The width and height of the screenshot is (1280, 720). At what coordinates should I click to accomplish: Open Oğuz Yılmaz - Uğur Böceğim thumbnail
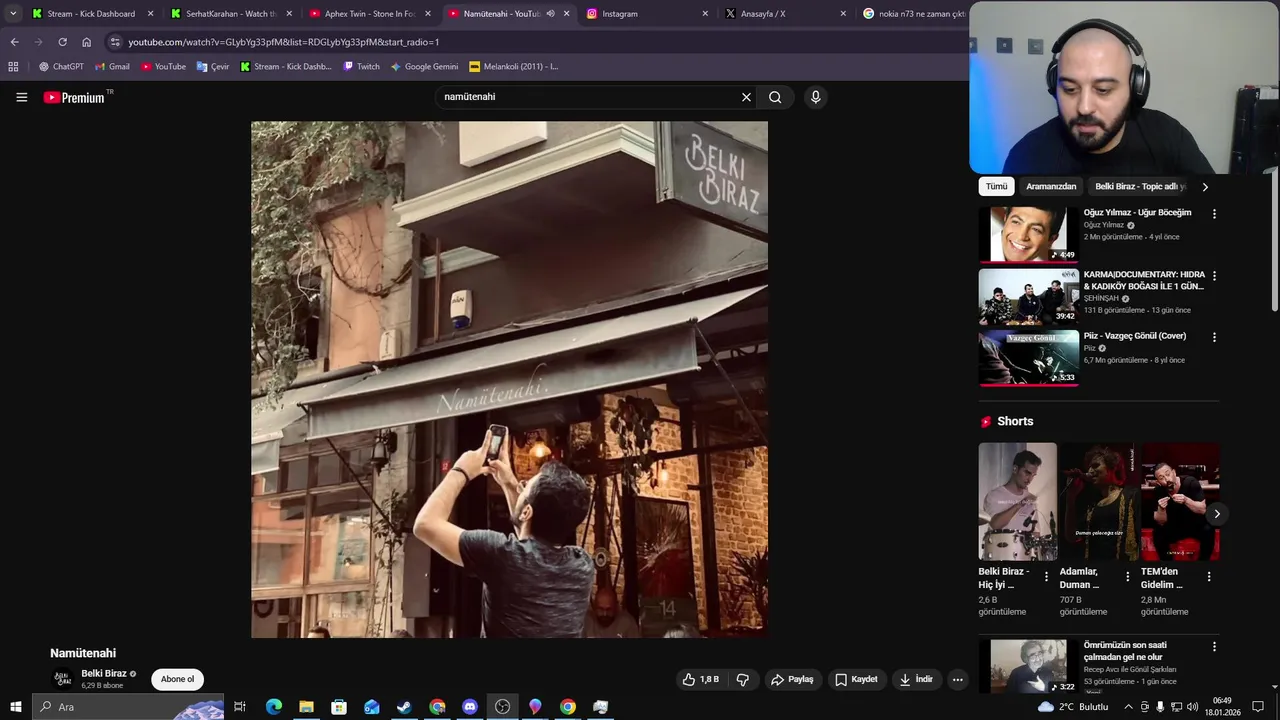pyautogui.click(x=1029, y=234)
